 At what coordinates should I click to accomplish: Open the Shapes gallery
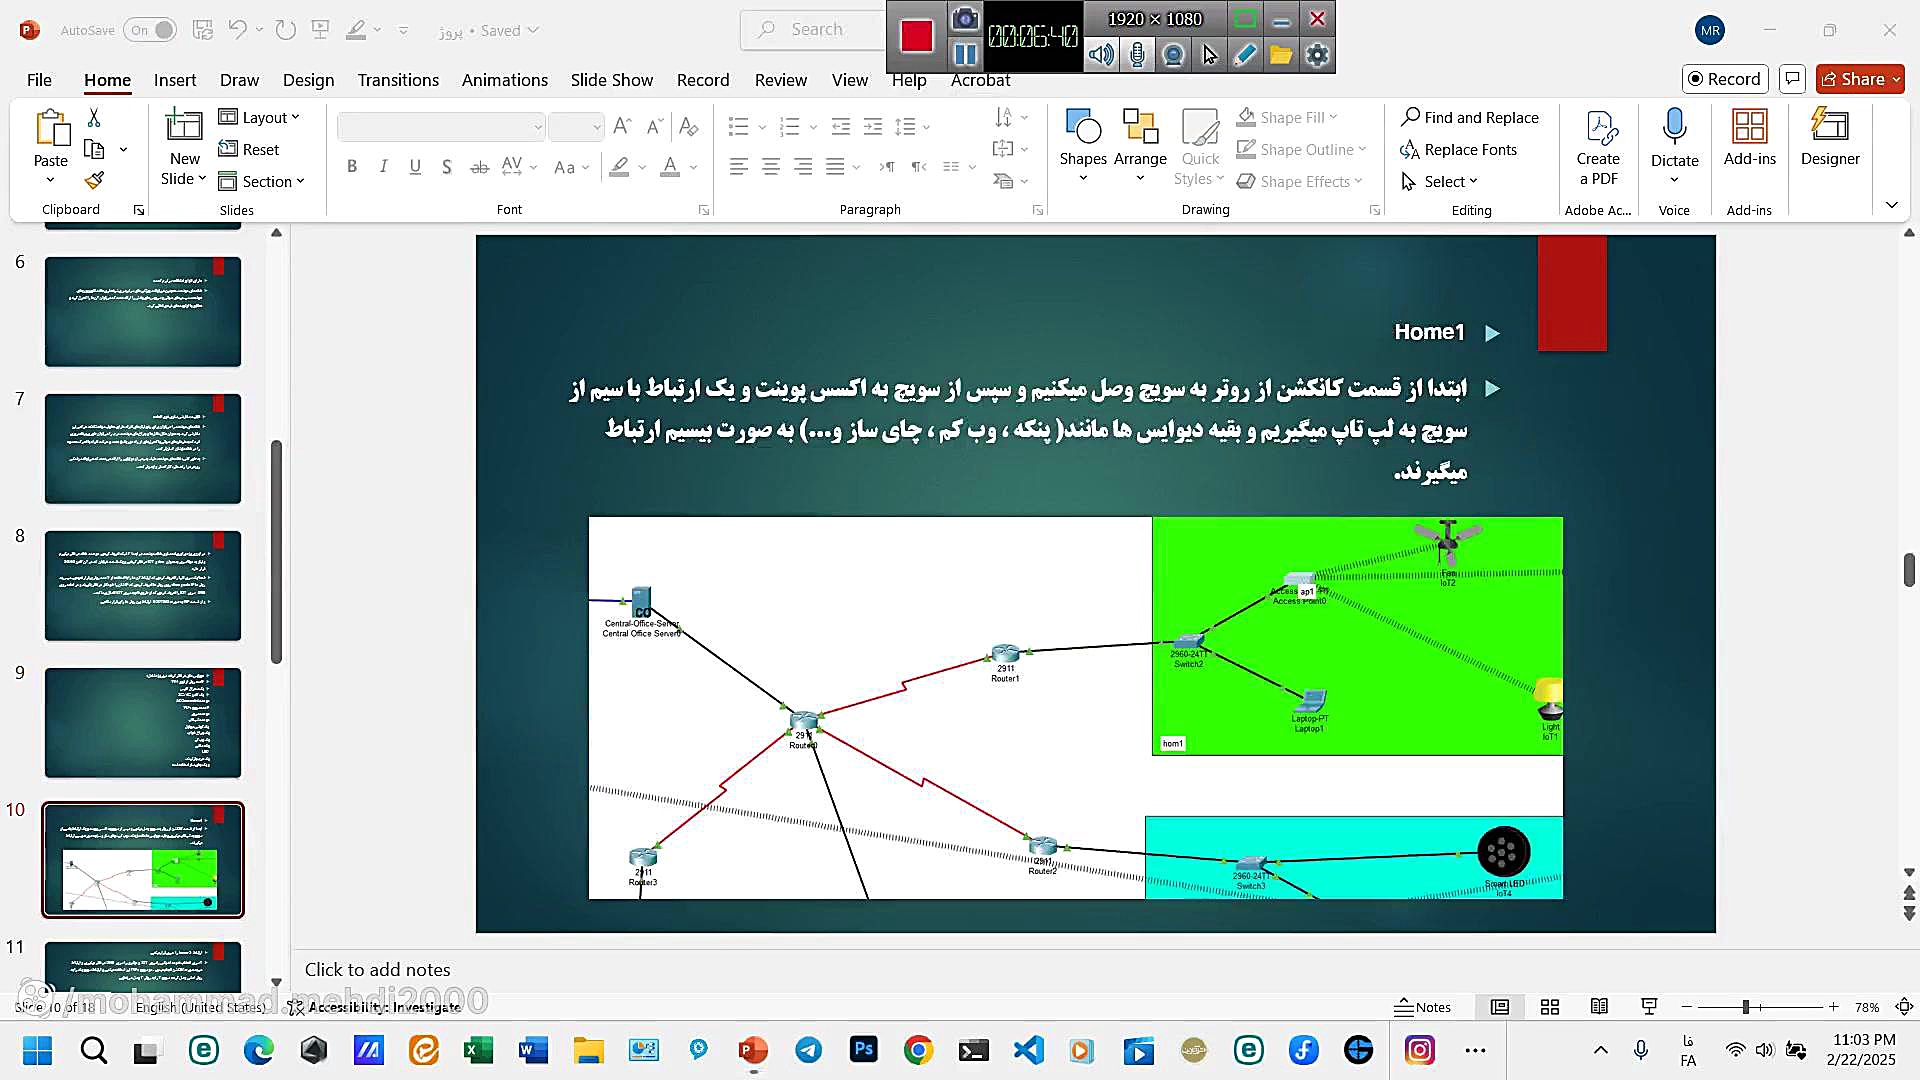(1083, 146)
